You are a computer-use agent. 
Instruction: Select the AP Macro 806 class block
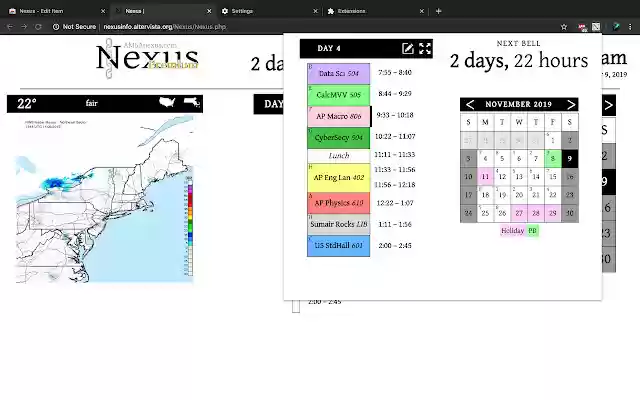coord(338,116)
